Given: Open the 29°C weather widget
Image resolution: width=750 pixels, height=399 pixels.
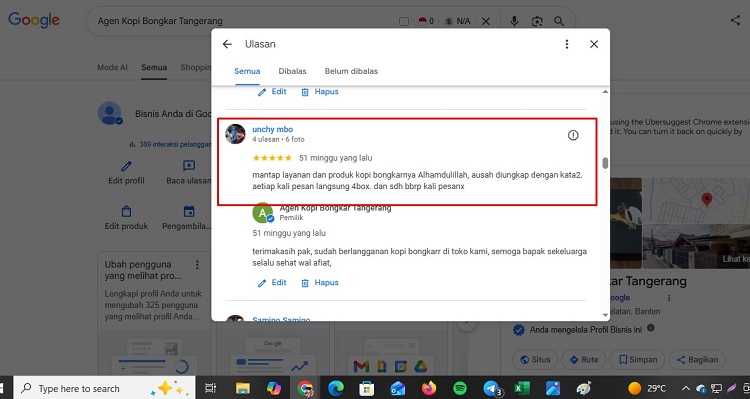Looking at the screenshot, I should [x=647, y=388].
